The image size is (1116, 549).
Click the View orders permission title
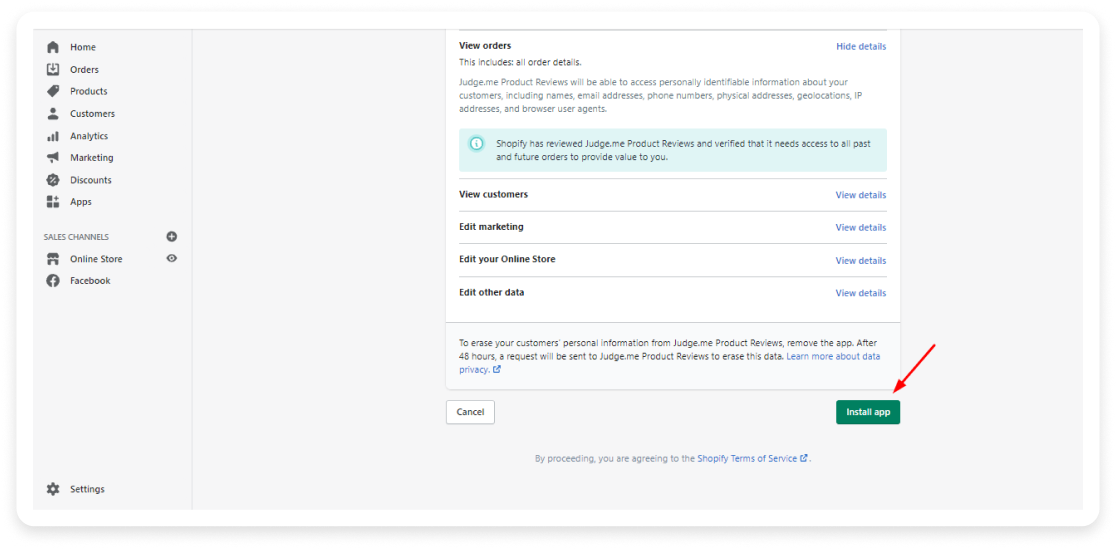pyautogui.click(x=485, y=46)
